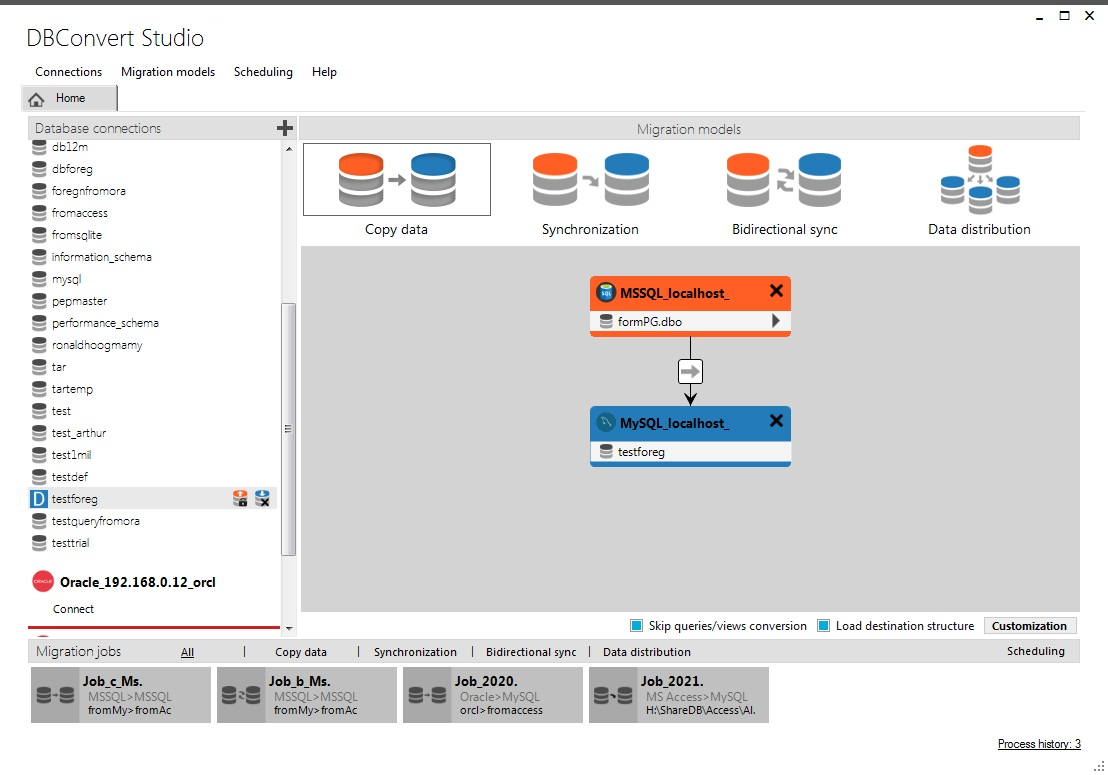Click the arrow icon between MSSQL and MySQL nodes
The width and height of the screenshot is (1108, 775).
[690, 370]
